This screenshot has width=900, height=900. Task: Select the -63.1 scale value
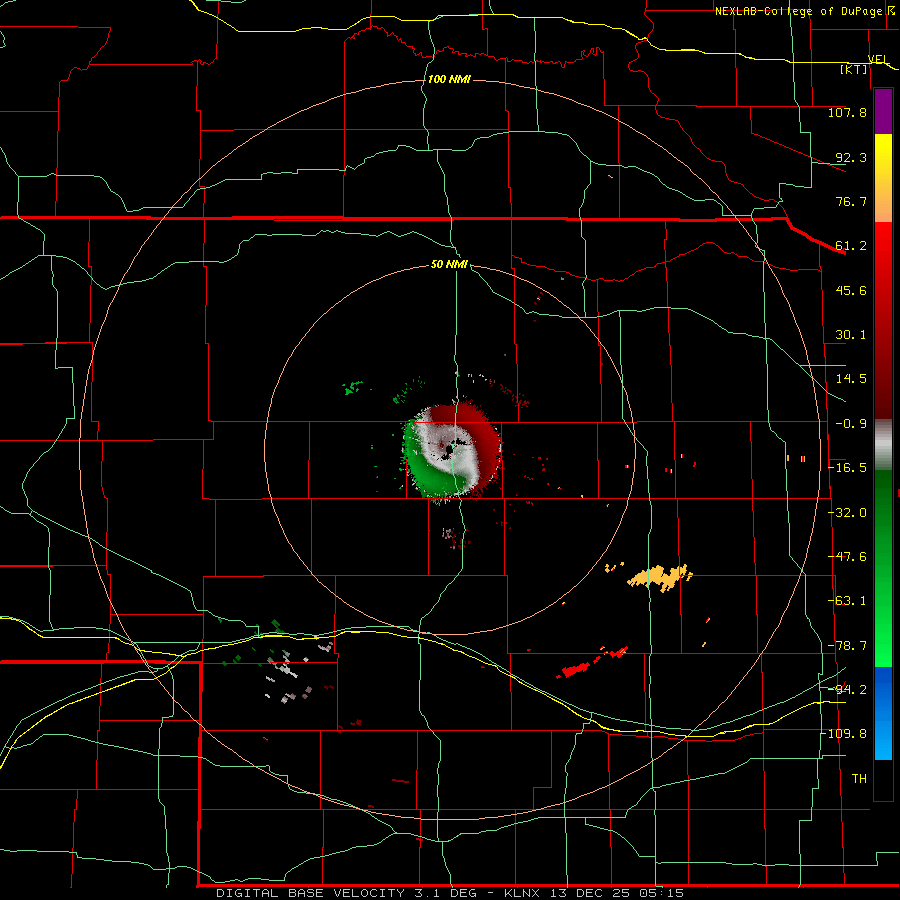pos(847,601)
